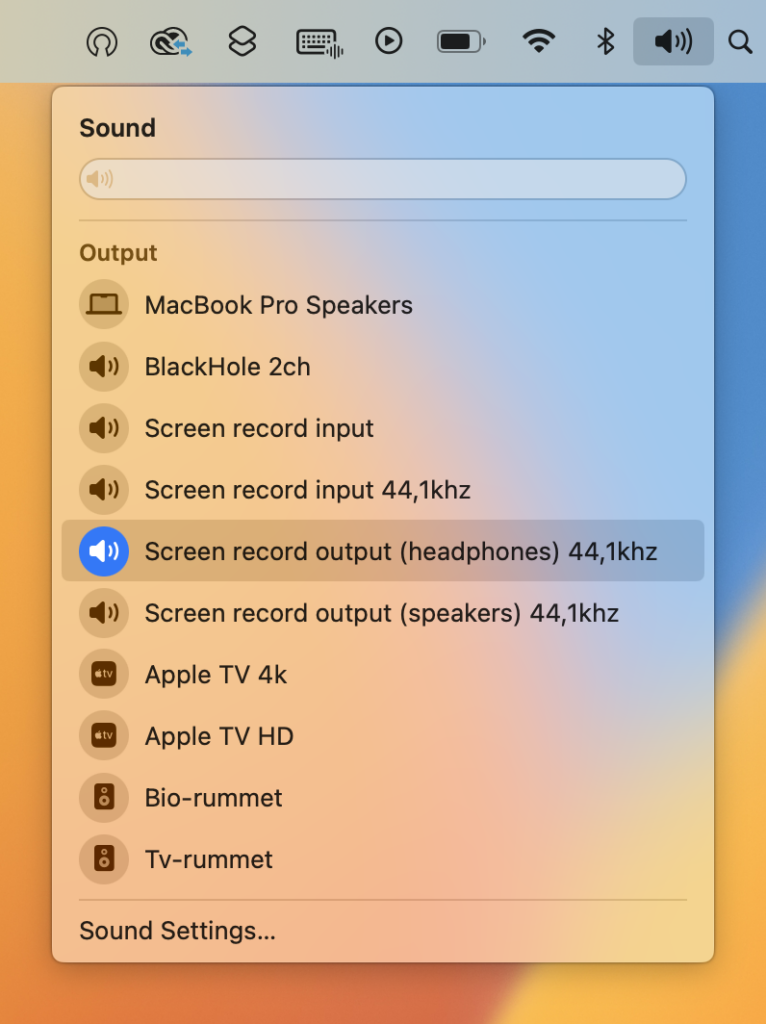Viewport: 766px width, 1024px height.
Task: Click the Sound volume slider
Action: 383,179
